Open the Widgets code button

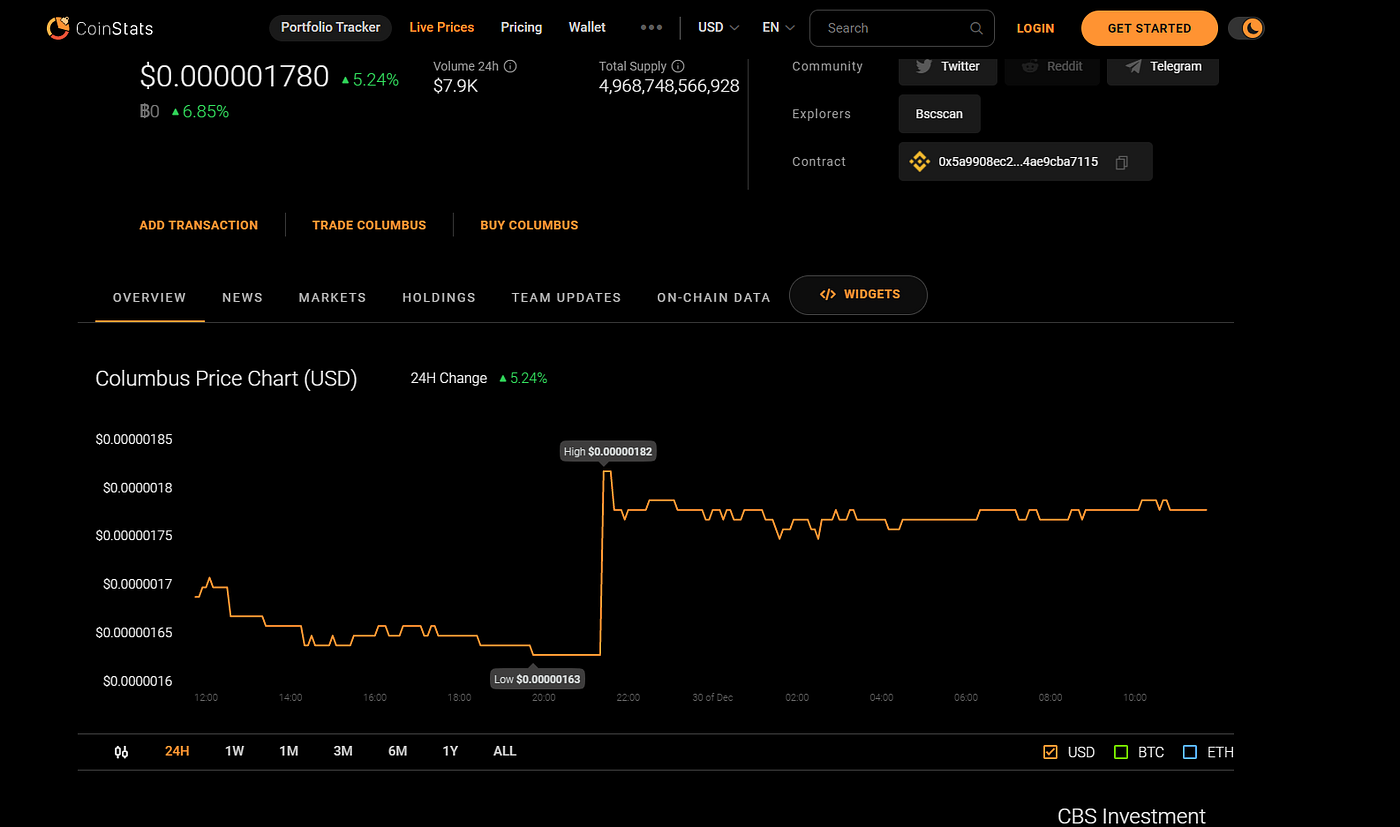[858, 295]
